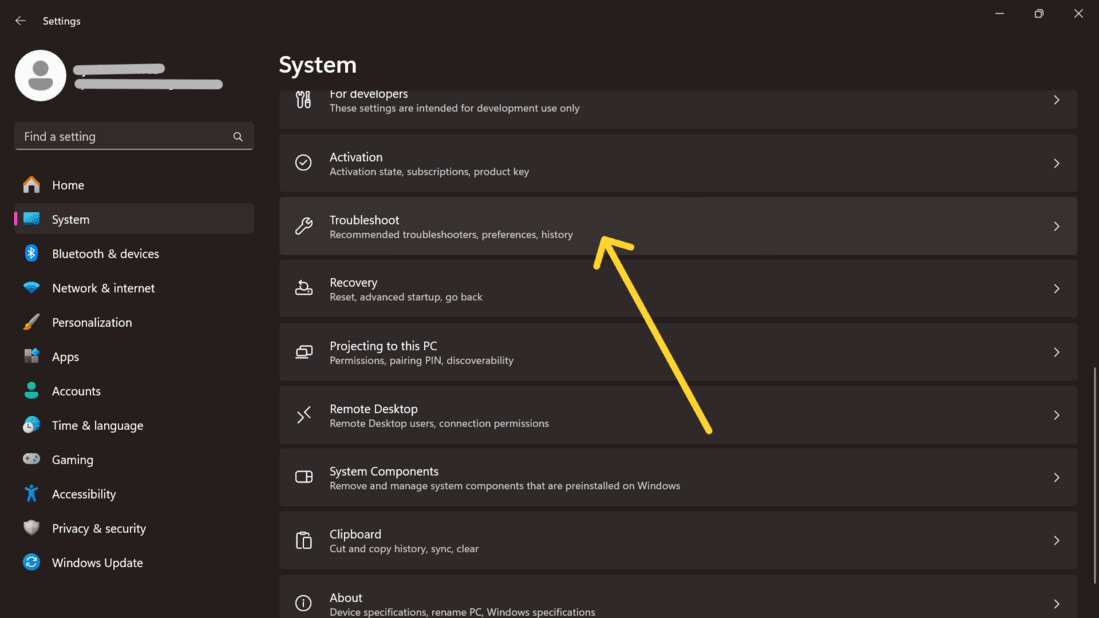Click the Clipboard icon
This screenshot has height=618, width=1099.
pyautogui.click(x=304, y=541)
